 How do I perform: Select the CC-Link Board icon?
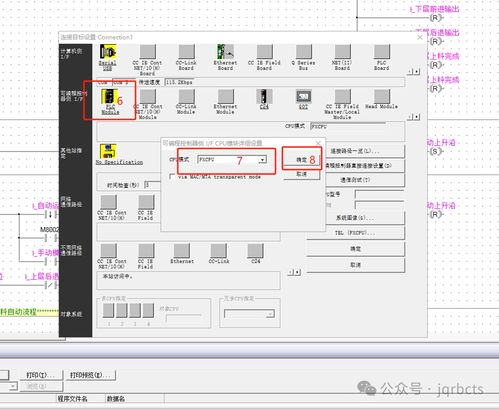(x=186, y=52)
